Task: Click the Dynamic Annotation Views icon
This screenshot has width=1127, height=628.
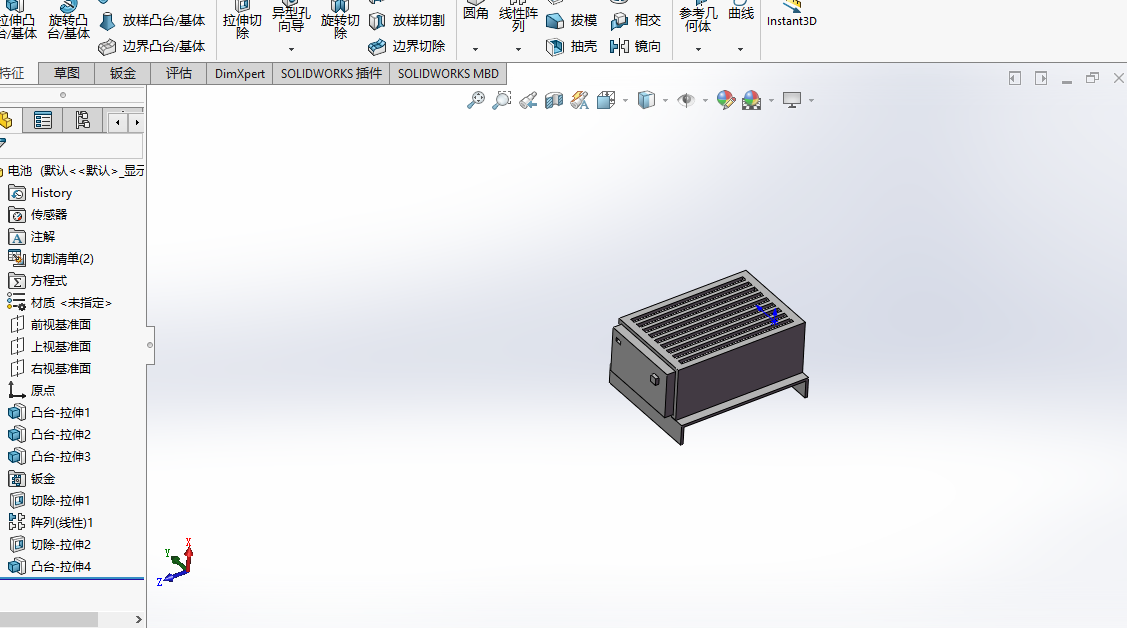Action: click(x=579, y=100)
